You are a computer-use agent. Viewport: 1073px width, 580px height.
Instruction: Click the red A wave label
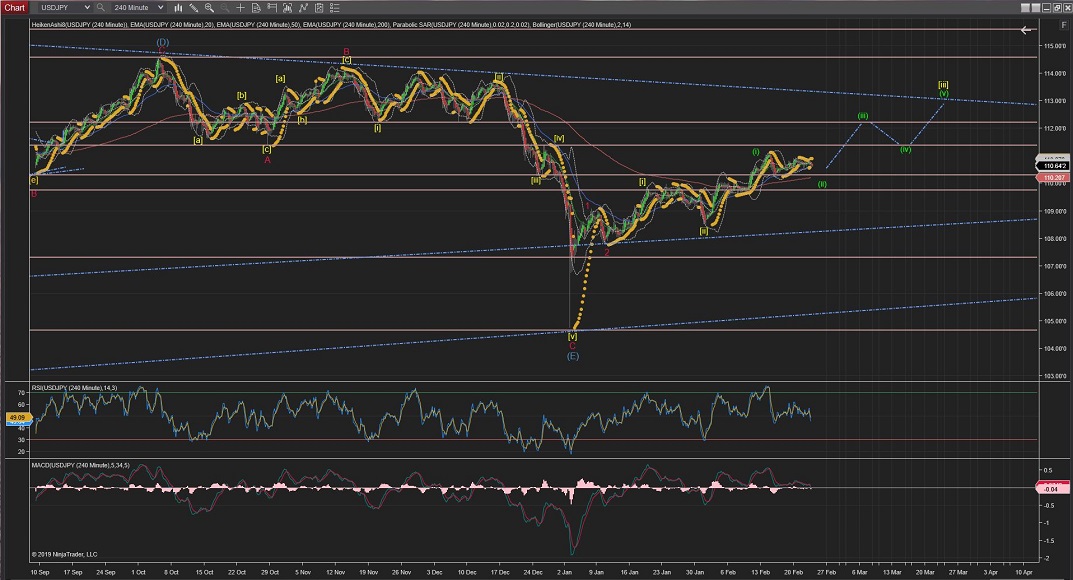[268, 160]
